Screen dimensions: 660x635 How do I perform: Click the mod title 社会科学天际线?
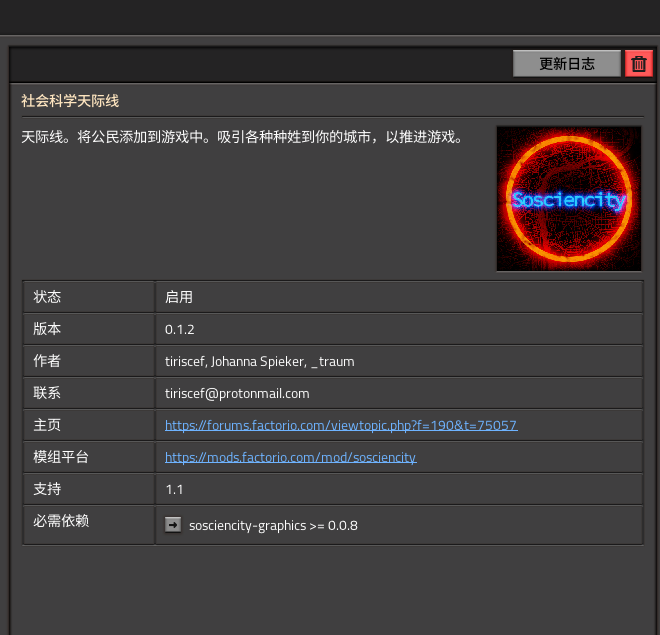tap(71, 101)
